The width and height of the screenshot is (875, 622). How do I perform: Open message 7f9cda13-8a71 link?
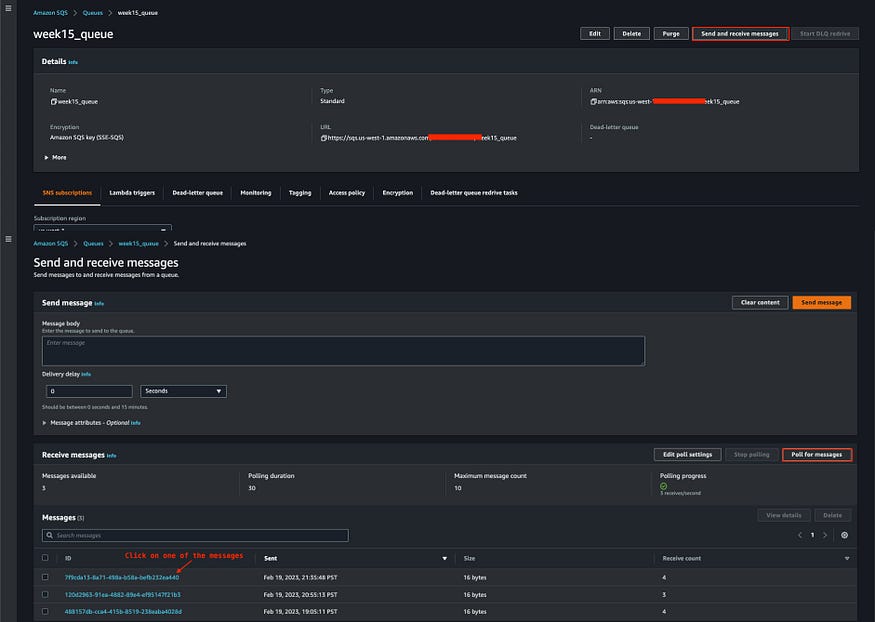coord(122,578)
